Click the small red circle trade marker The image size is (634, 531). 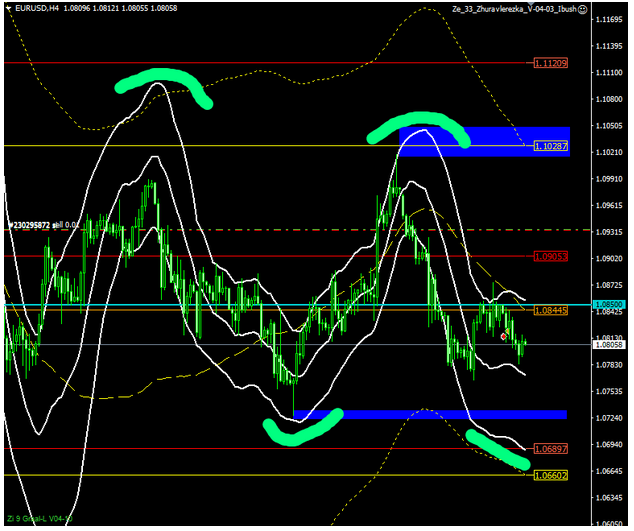(x=504, y=337)
